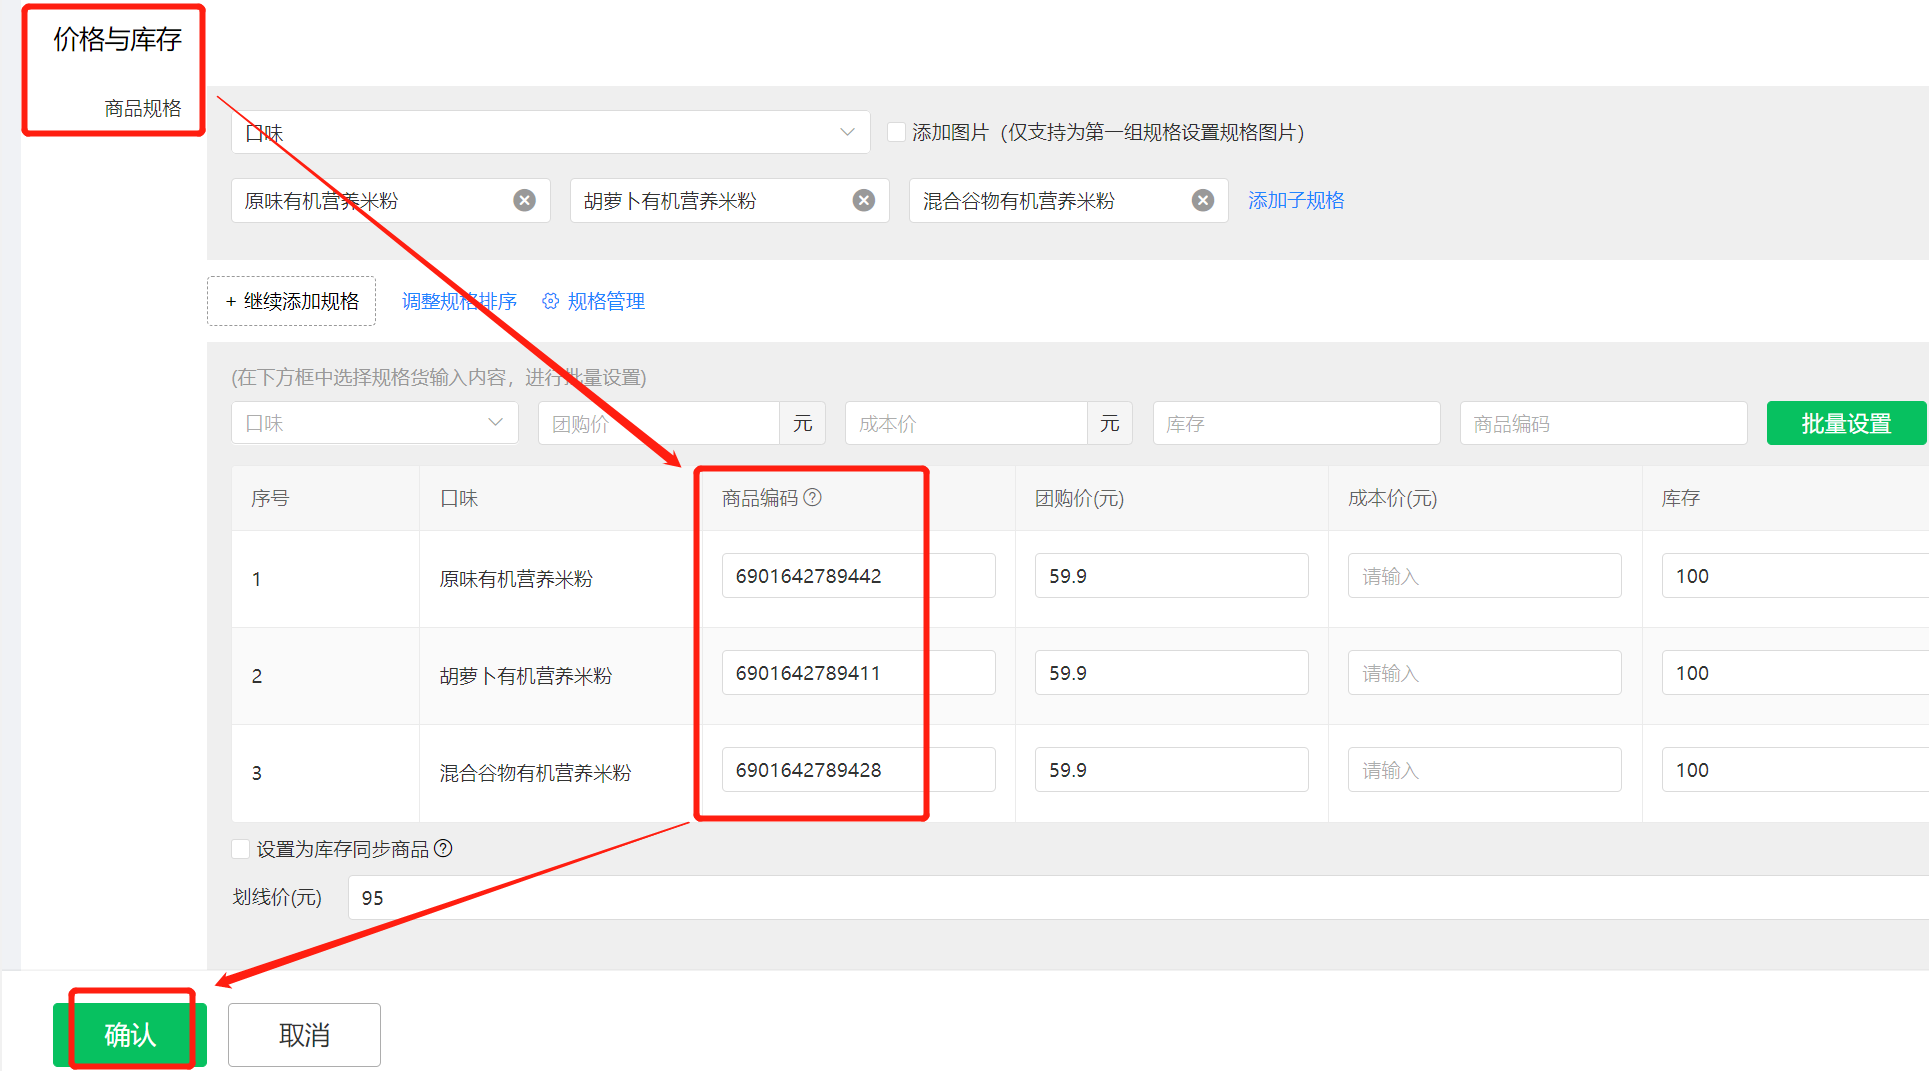Remove the 胡萝卜有机营养米粉 spec tag
This screenshot has height=1071, width=1929.
tap(864, 201)
